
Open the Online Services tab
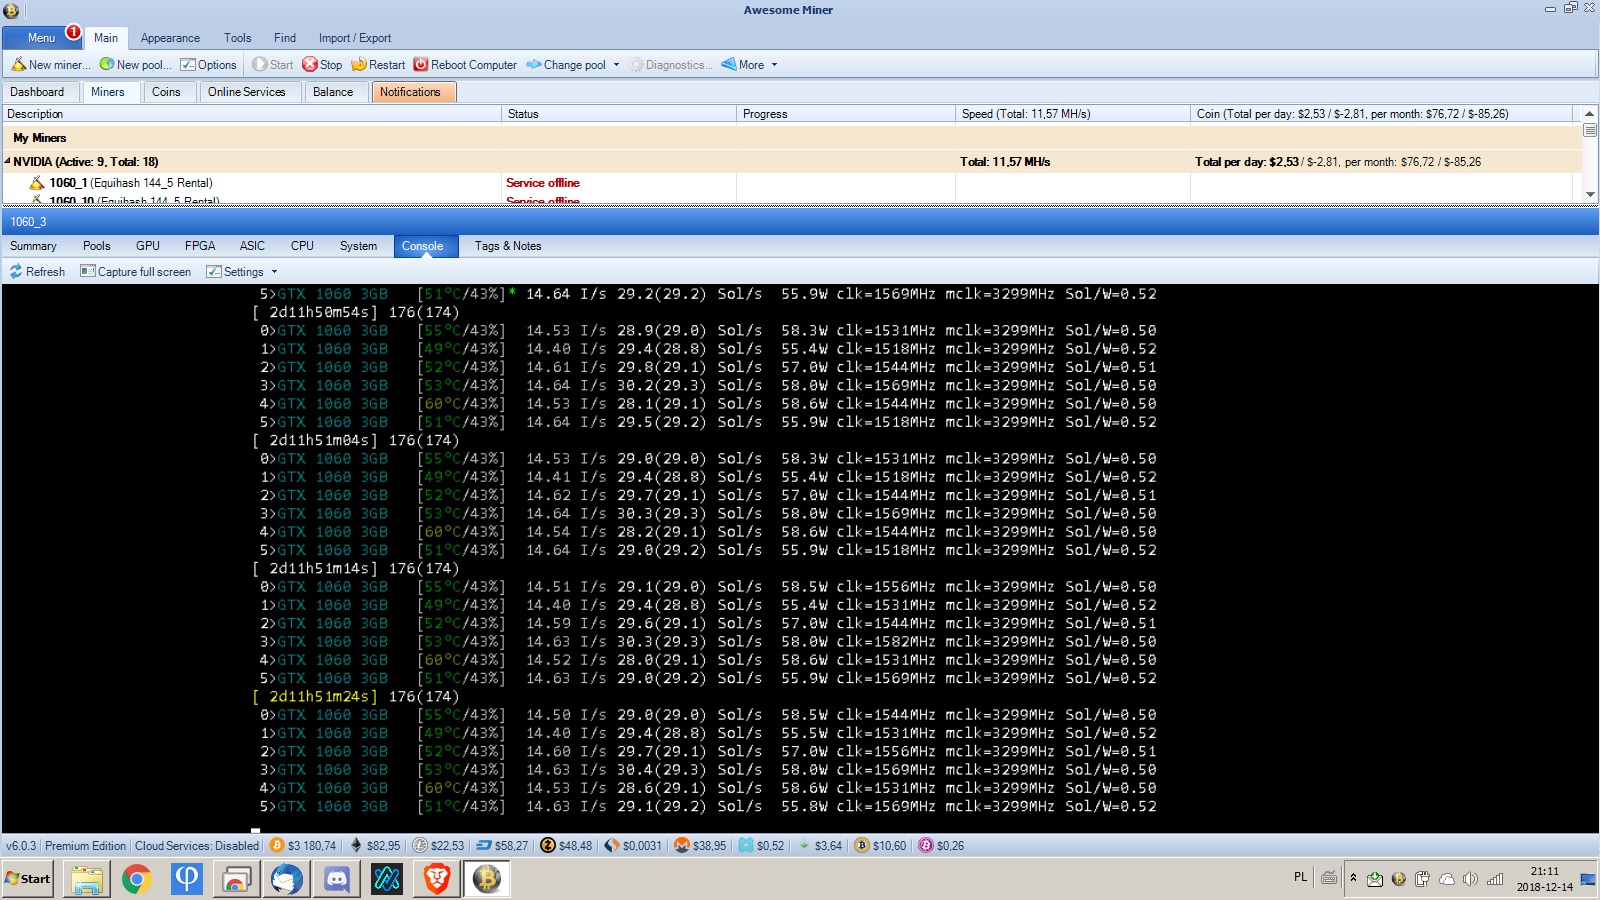(247, 92)
